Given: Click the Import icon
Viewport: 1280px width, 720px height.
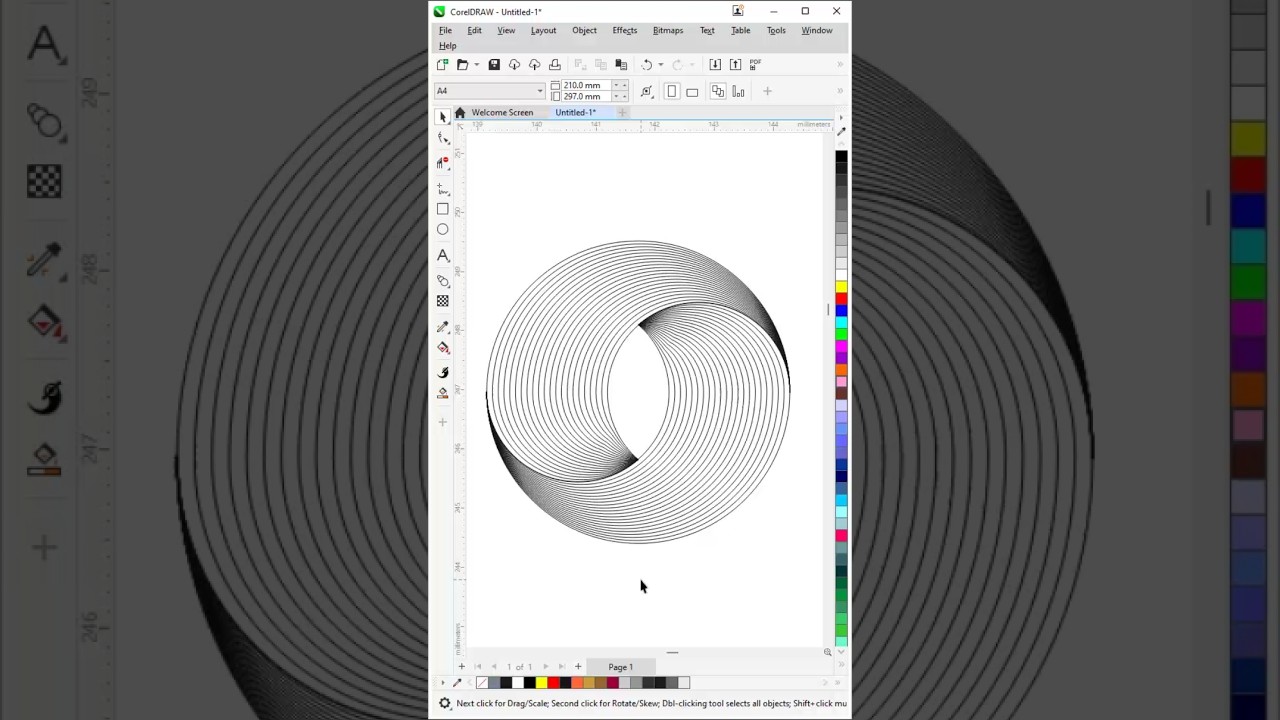Looking at the screenshot, I should (x=715, y=65).
